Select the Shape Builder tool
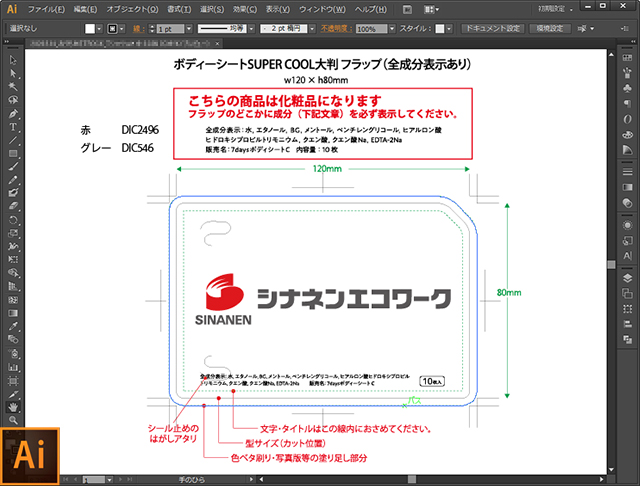Viewport: 640px width, 486px height. point(13,273)
